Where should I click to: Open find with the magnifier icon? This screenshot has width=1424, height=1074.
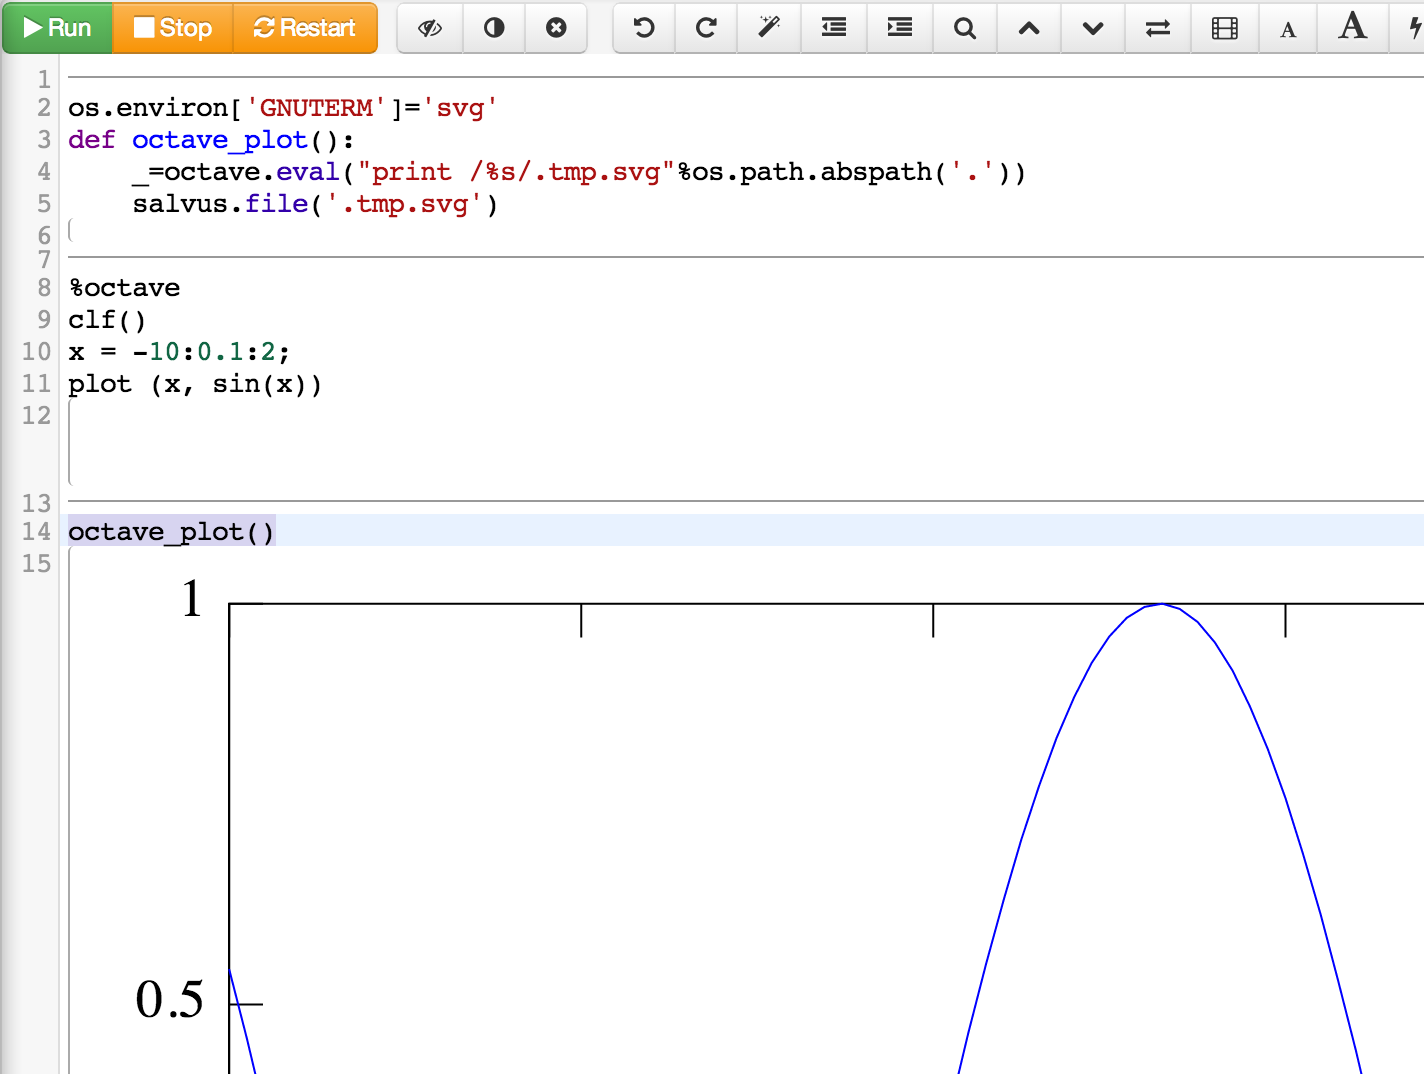click(965, 28)
